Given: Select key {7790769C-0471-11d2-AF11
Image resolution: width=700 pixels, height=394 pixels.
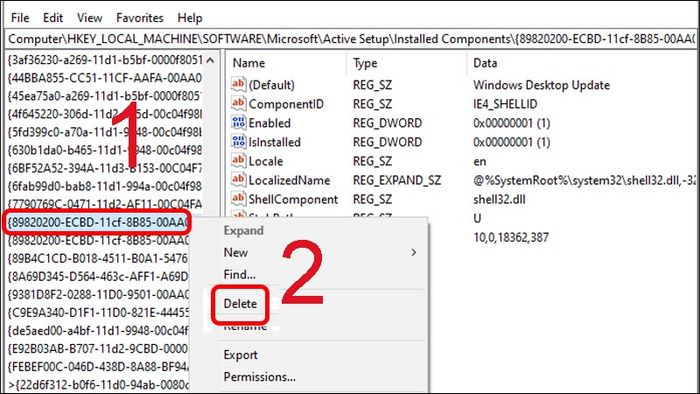Looking at the screenshot, I should (105, 204).
